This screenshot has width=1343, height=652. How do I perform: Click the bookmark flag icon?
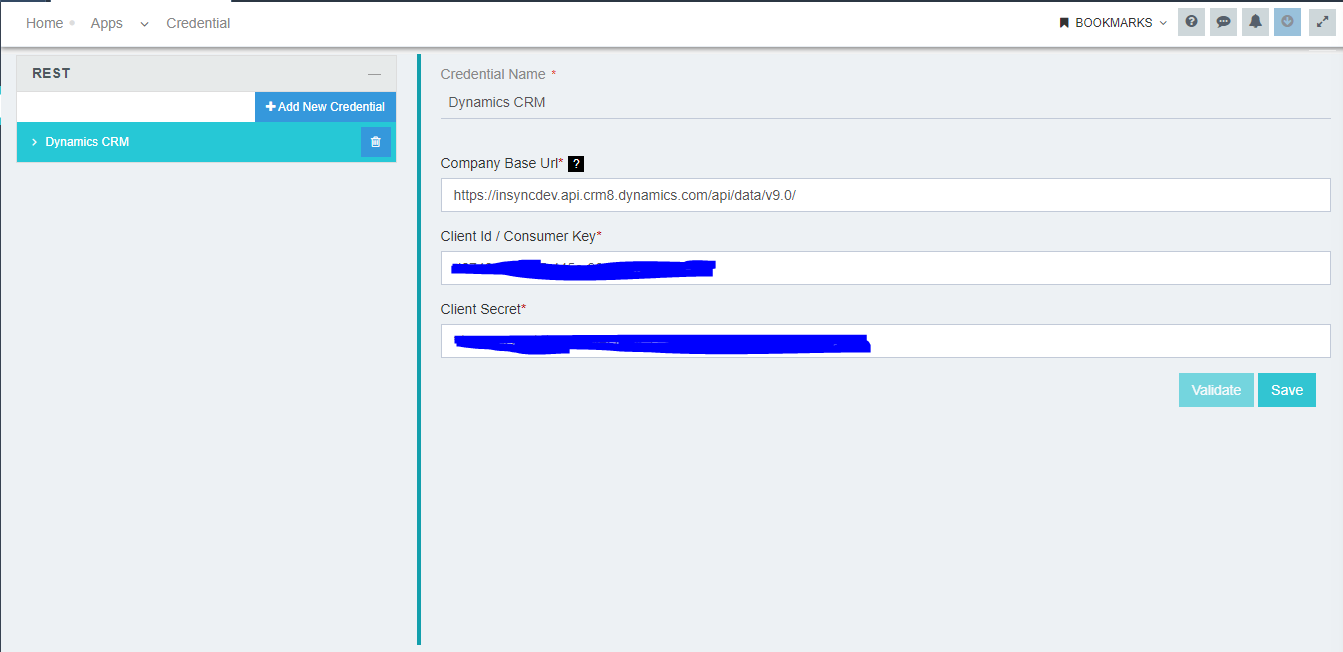click(1064, 23)
